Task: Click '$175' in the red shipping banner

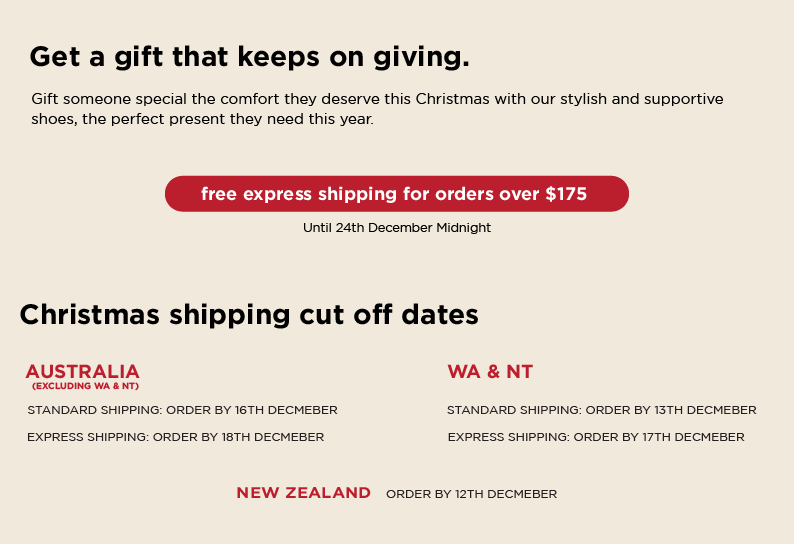Action: point(566,194)
